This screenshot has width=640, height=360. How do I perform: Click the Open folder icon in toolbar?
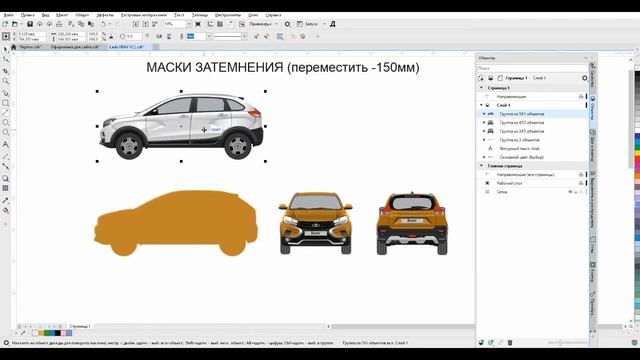[15, 24]
